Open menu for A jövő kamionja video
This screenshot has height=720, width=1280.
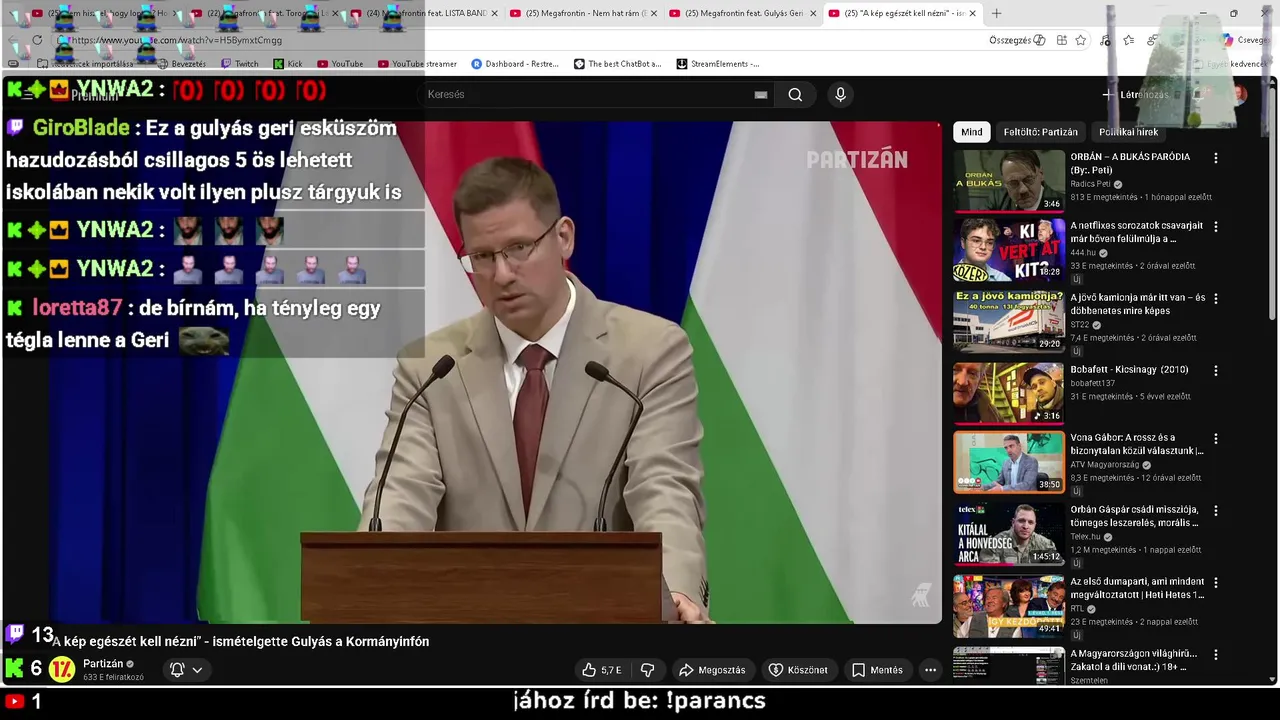(1216, 298)
